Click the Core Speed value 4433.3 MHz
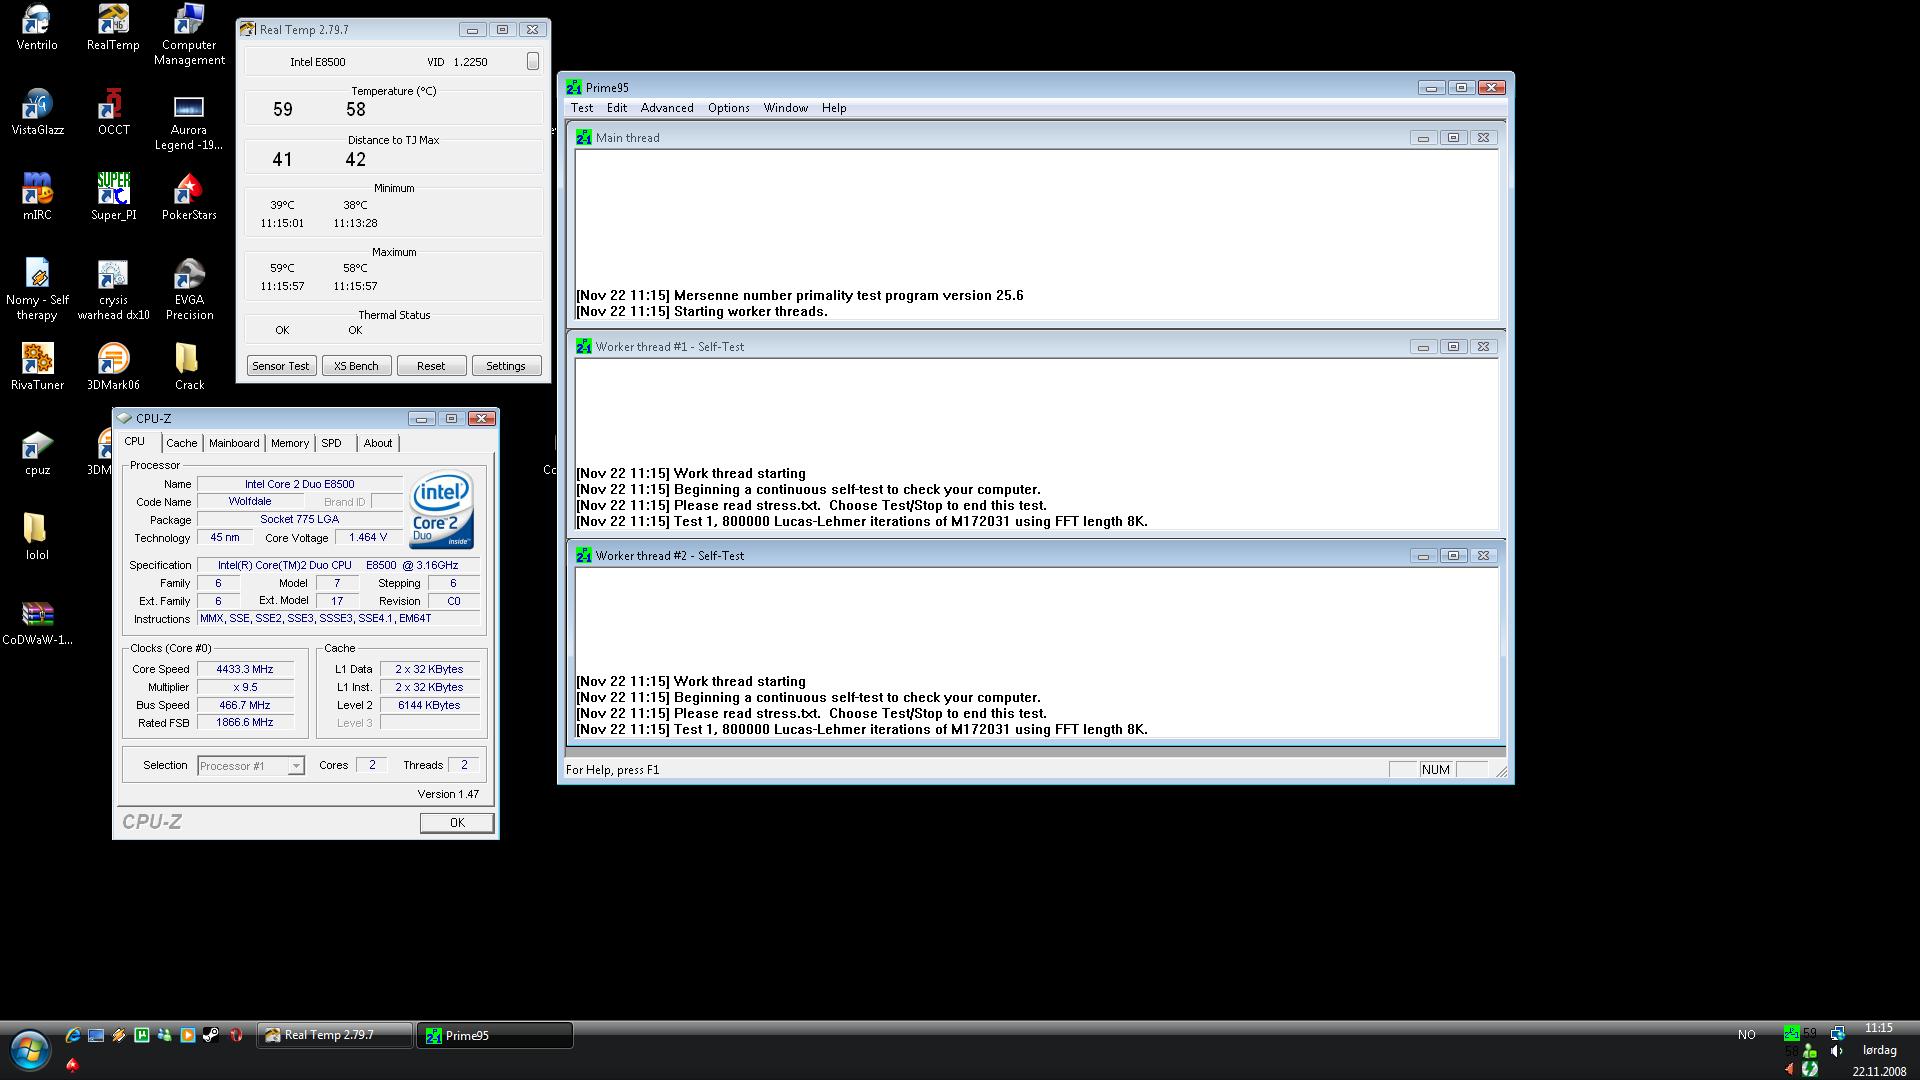The width and height of the screenshot is (1920, 1080). [245, 670]
